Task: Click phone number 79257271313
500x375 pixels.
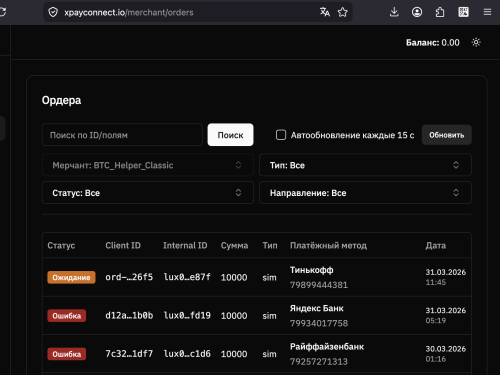Action: click(319, 361)
